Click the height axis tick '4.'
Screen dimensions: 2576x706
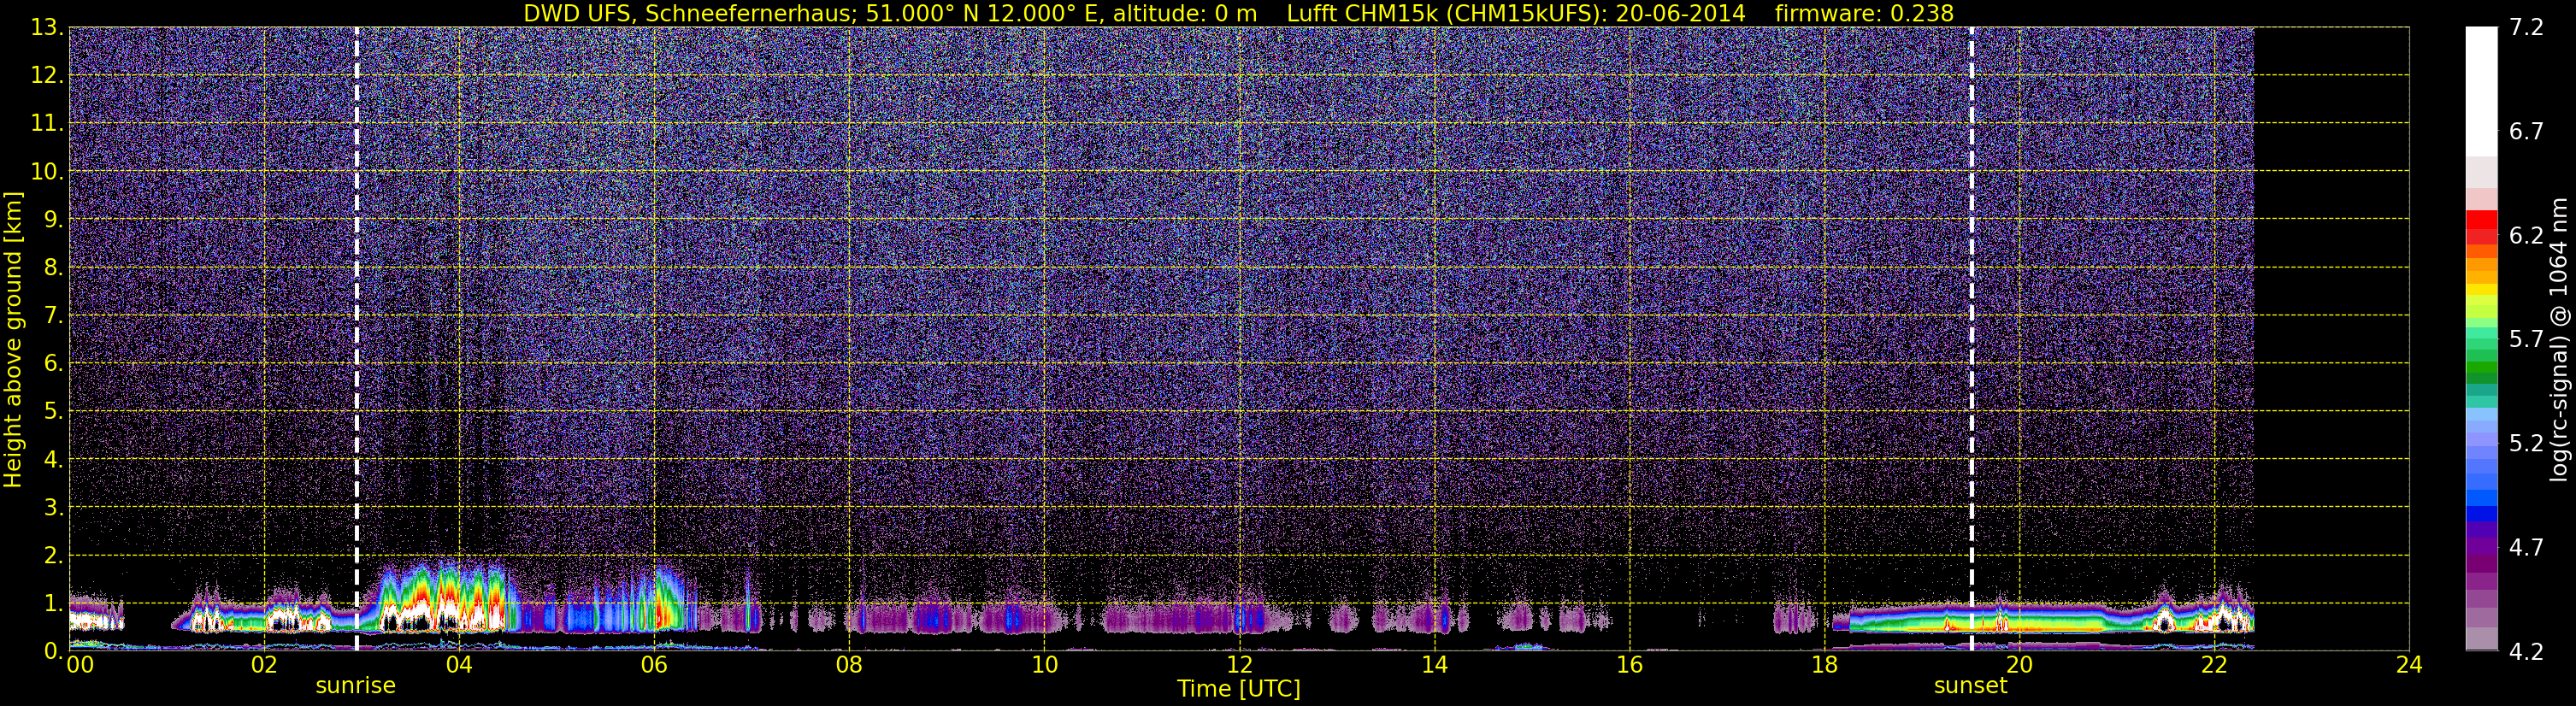pos(53,459)
